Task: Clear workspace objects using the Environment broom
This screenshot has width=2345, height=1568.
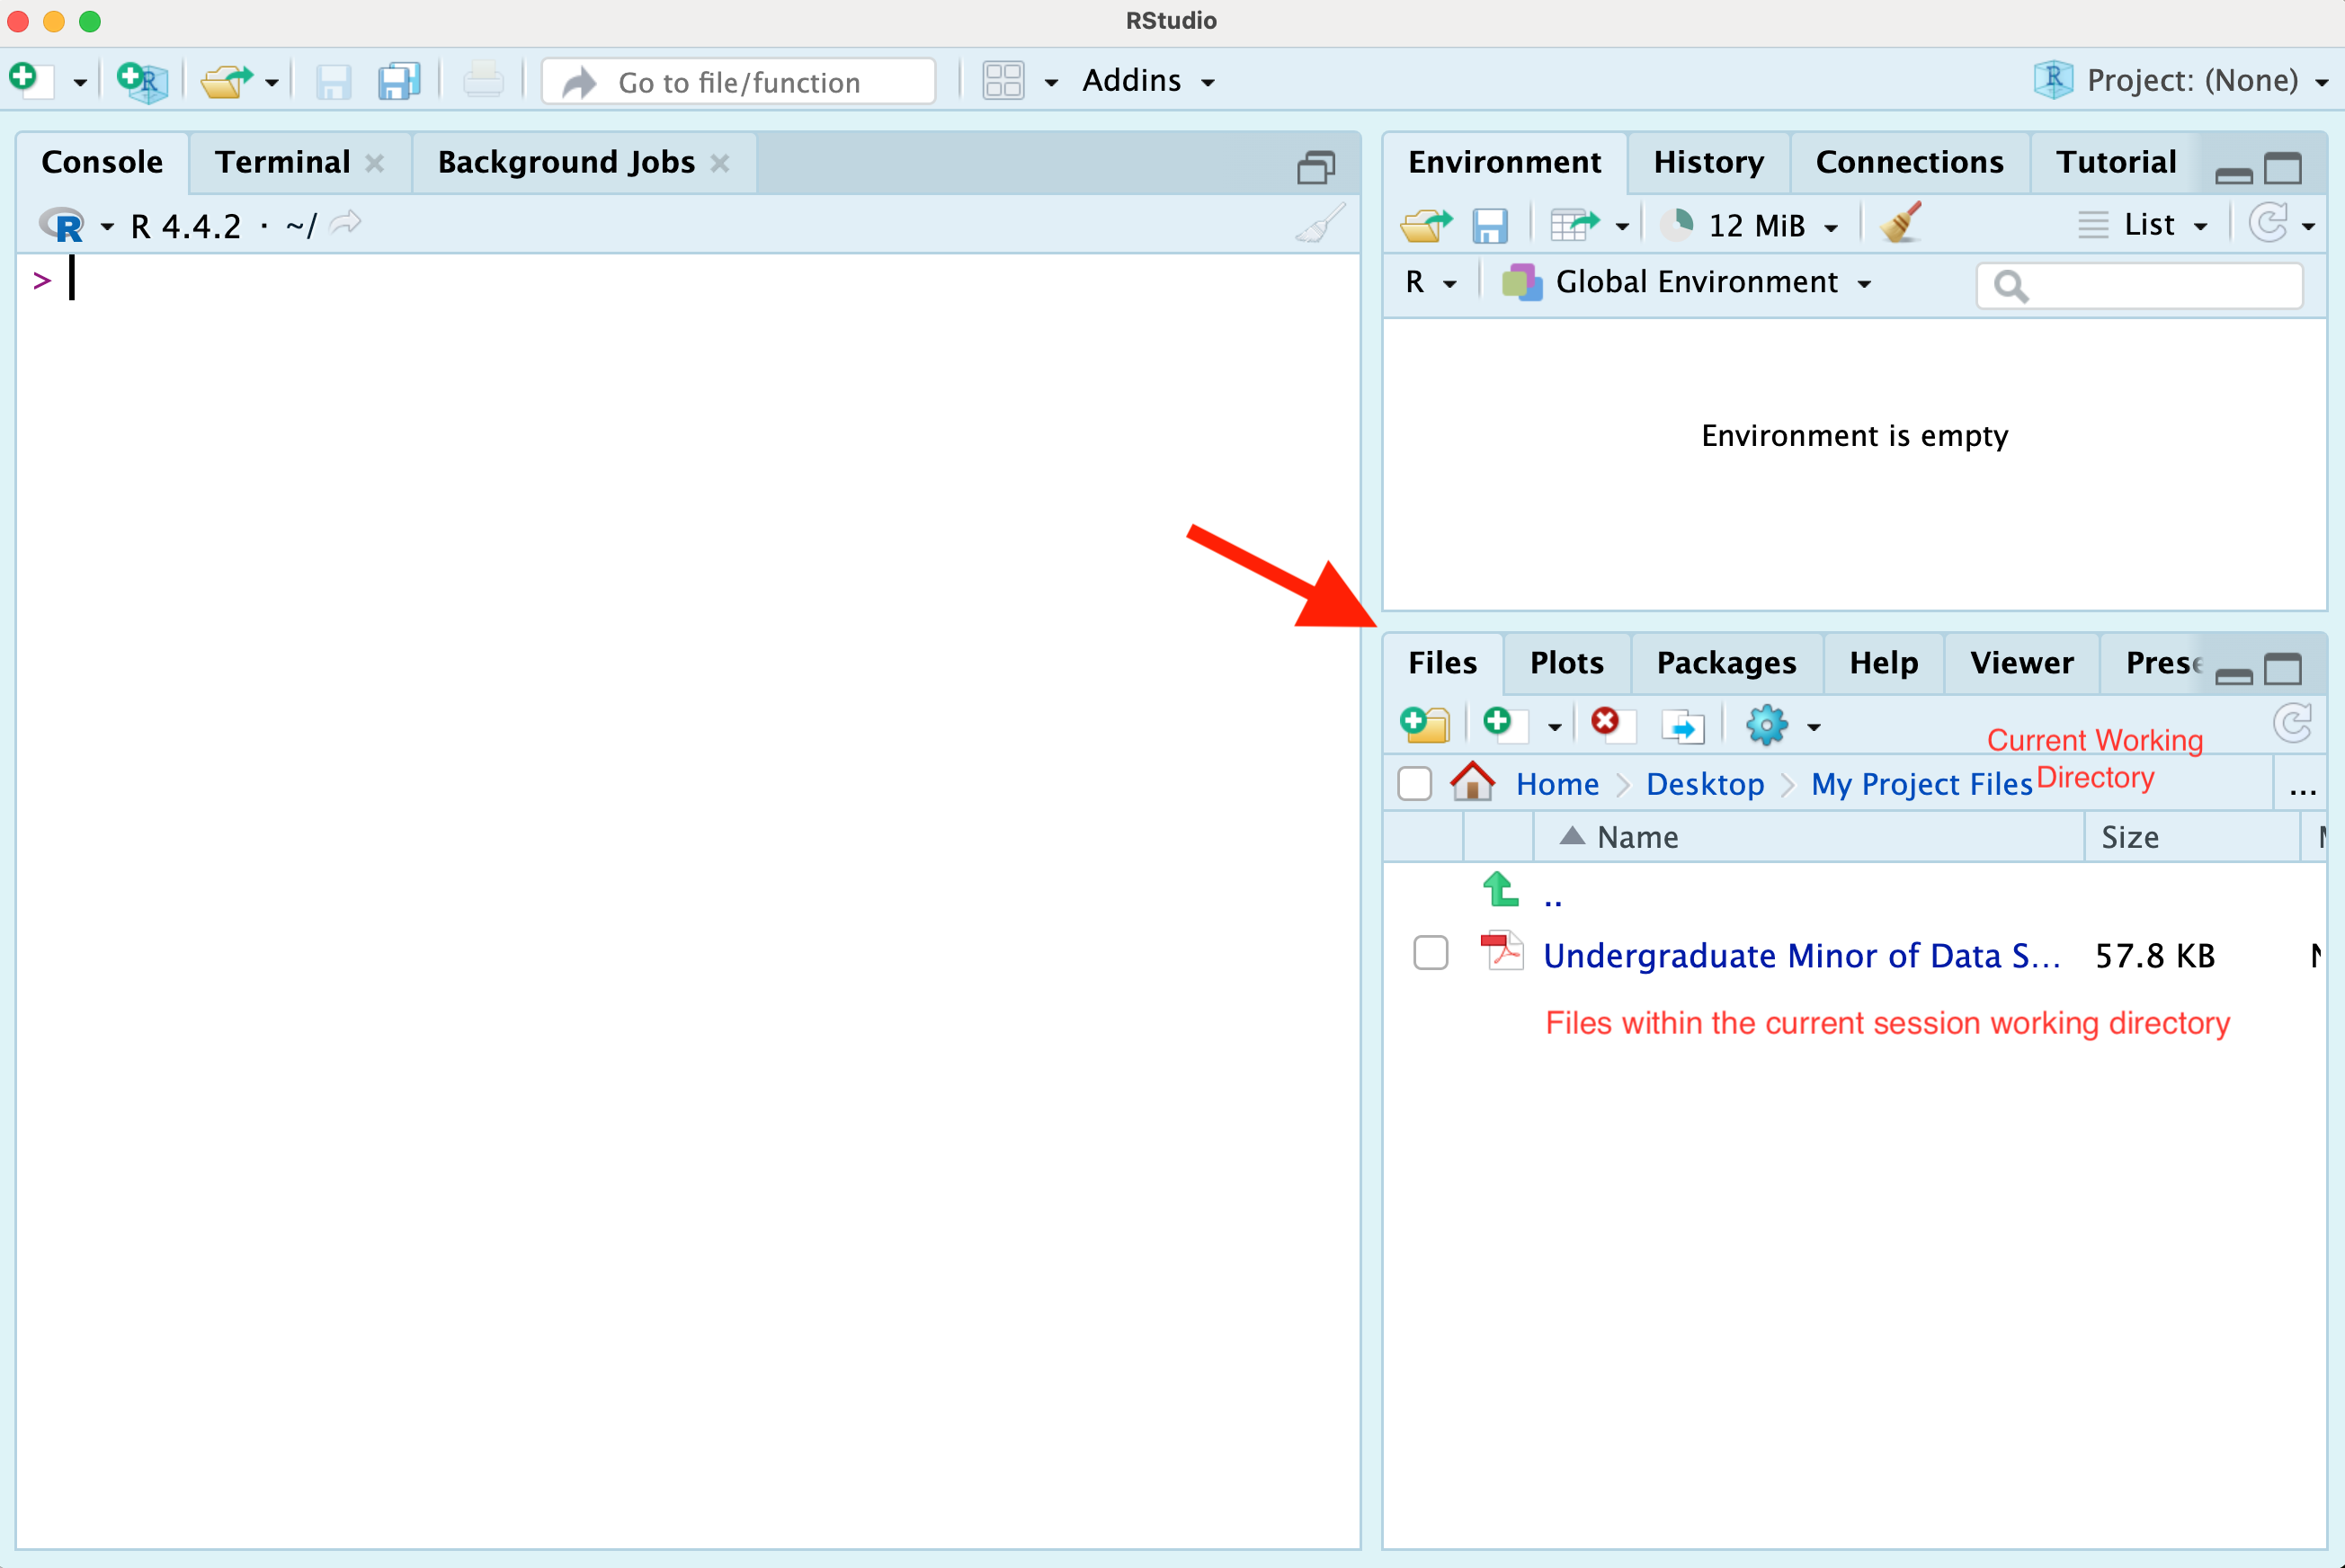Action: [1901, 224]
